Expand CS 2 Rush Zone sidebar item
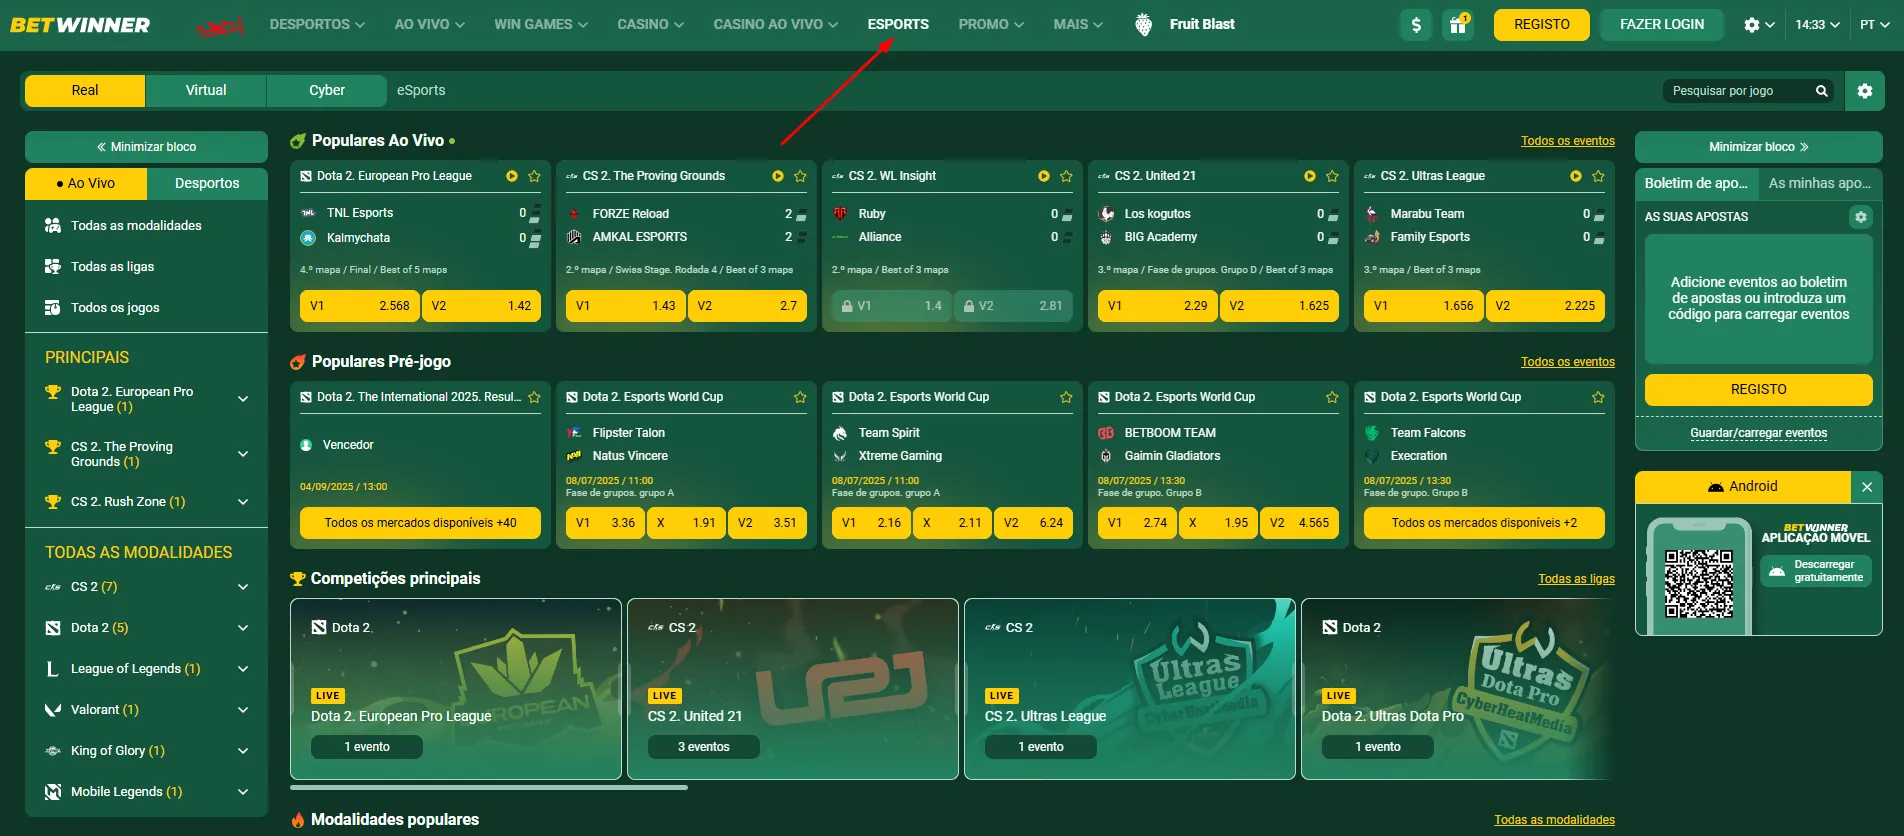The image size is (1904, 836). [243, 502]
